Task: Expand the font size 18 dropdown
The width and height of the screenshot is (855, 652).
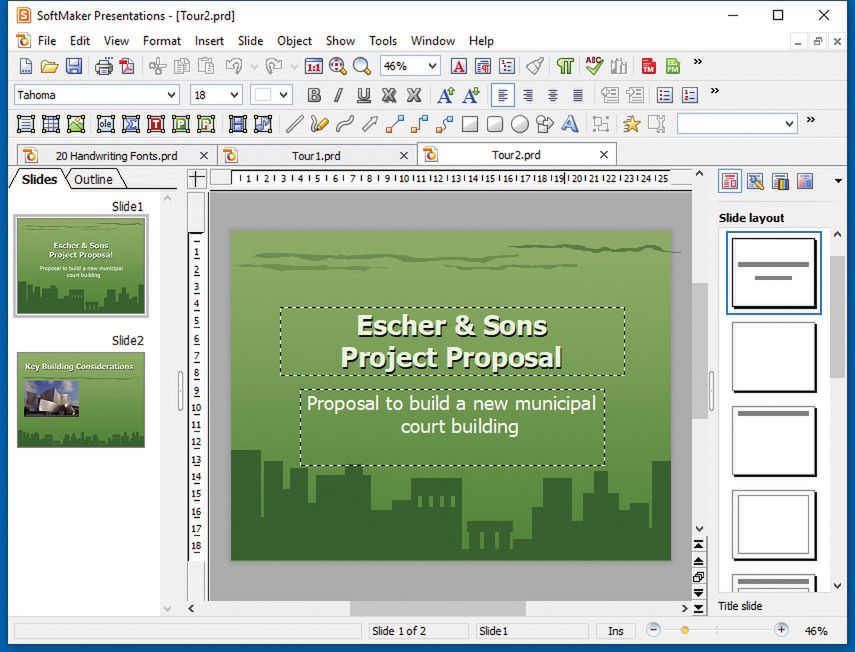Action: click(234, 96)
